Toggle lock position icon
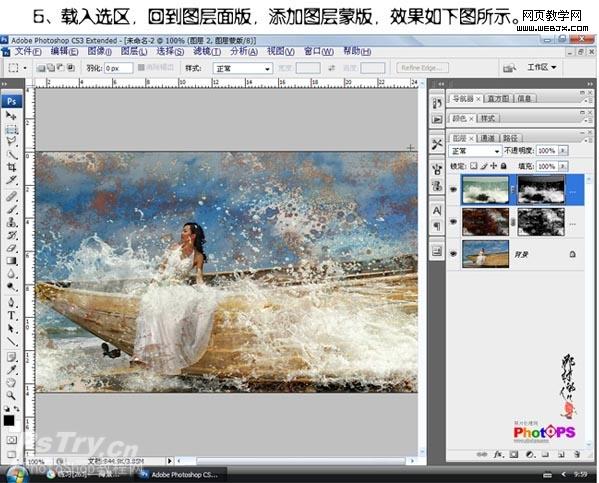599x483 pixels. (x=494, y=166)
